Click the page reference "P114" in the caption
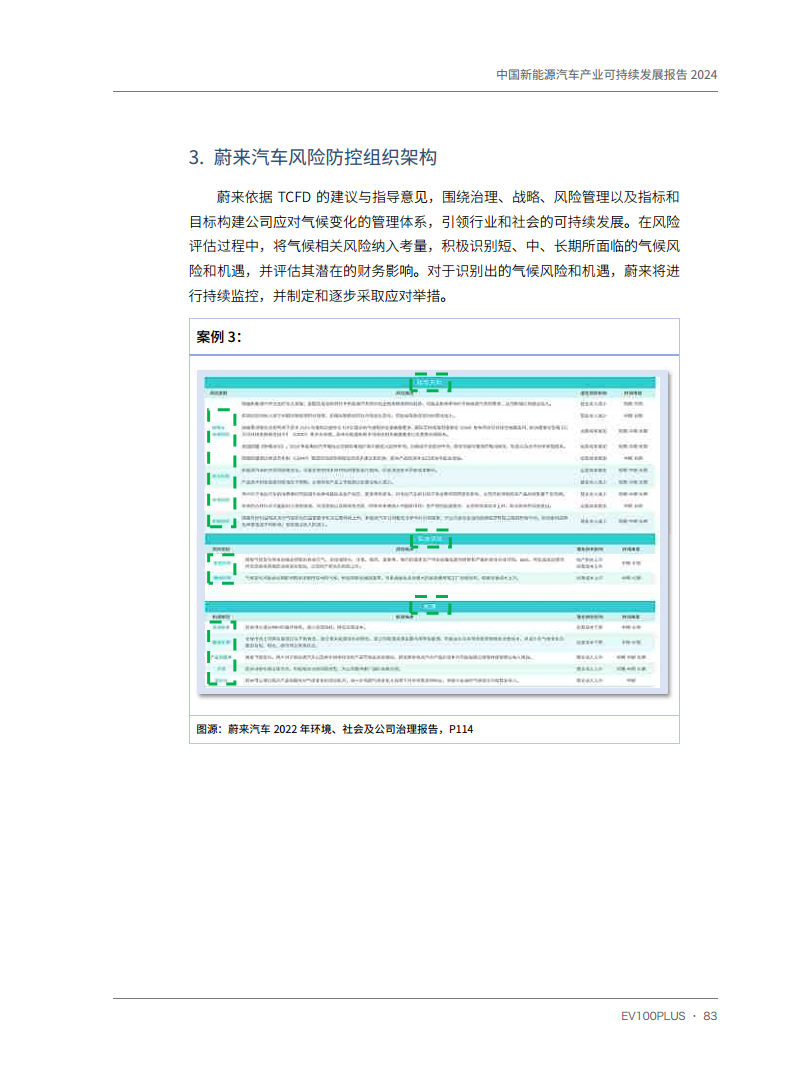The image size is (793, 1077). 461,729
